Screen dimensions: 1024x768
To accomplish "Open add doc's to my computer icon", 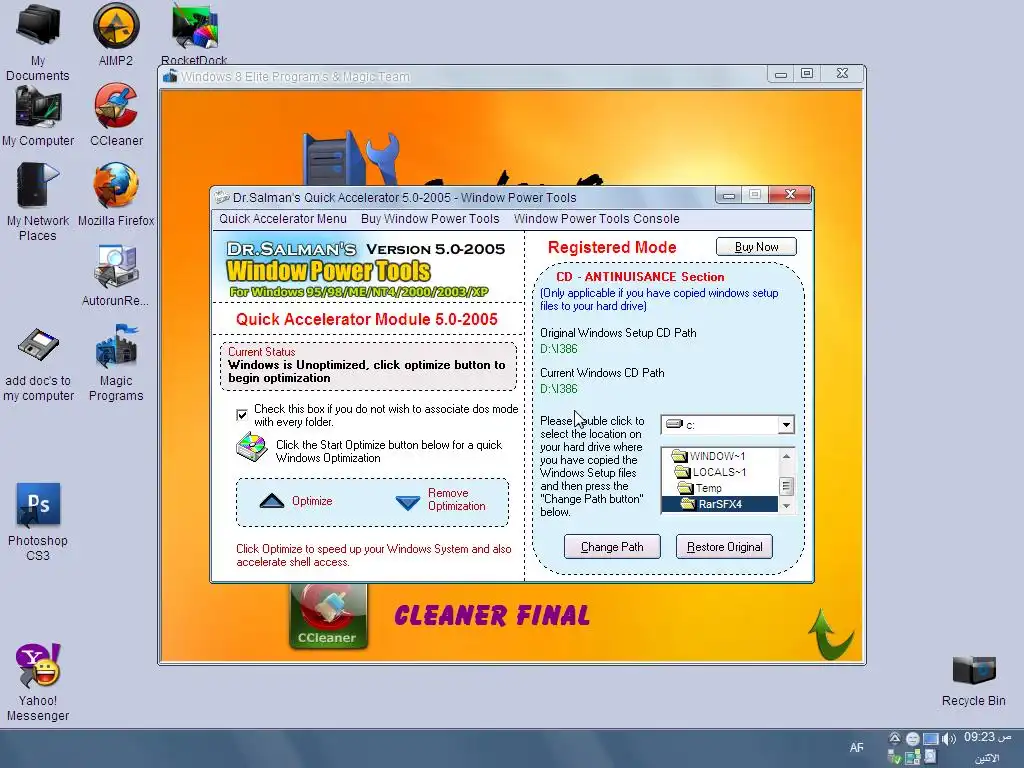I will (38, 364).
